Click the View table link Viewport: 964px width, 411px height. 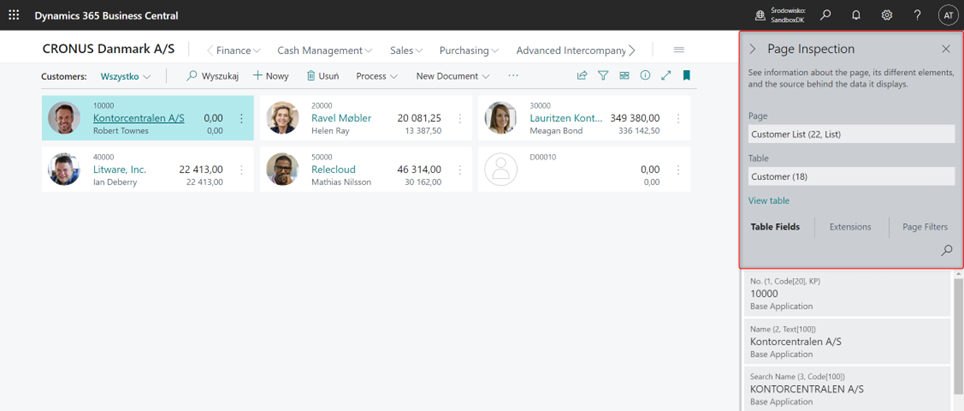tap(768, 200)
